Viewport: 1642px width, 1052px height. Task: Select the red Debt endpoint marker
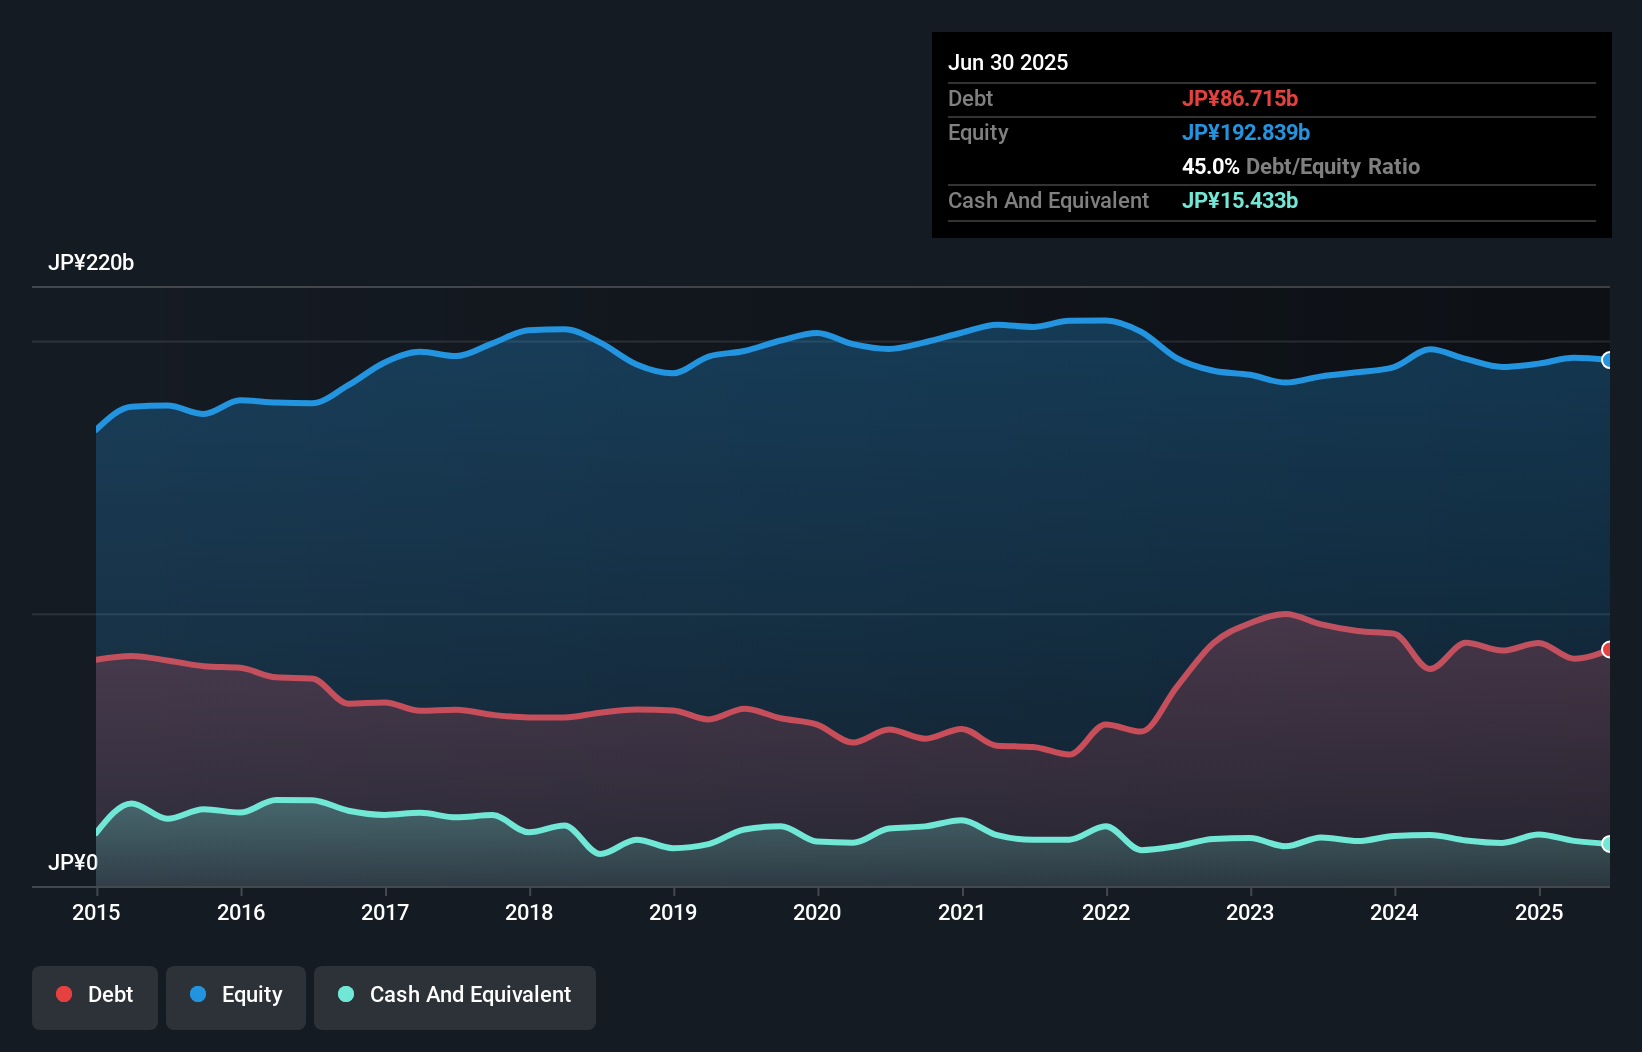pyautogui.click(x=1608, y=650)
